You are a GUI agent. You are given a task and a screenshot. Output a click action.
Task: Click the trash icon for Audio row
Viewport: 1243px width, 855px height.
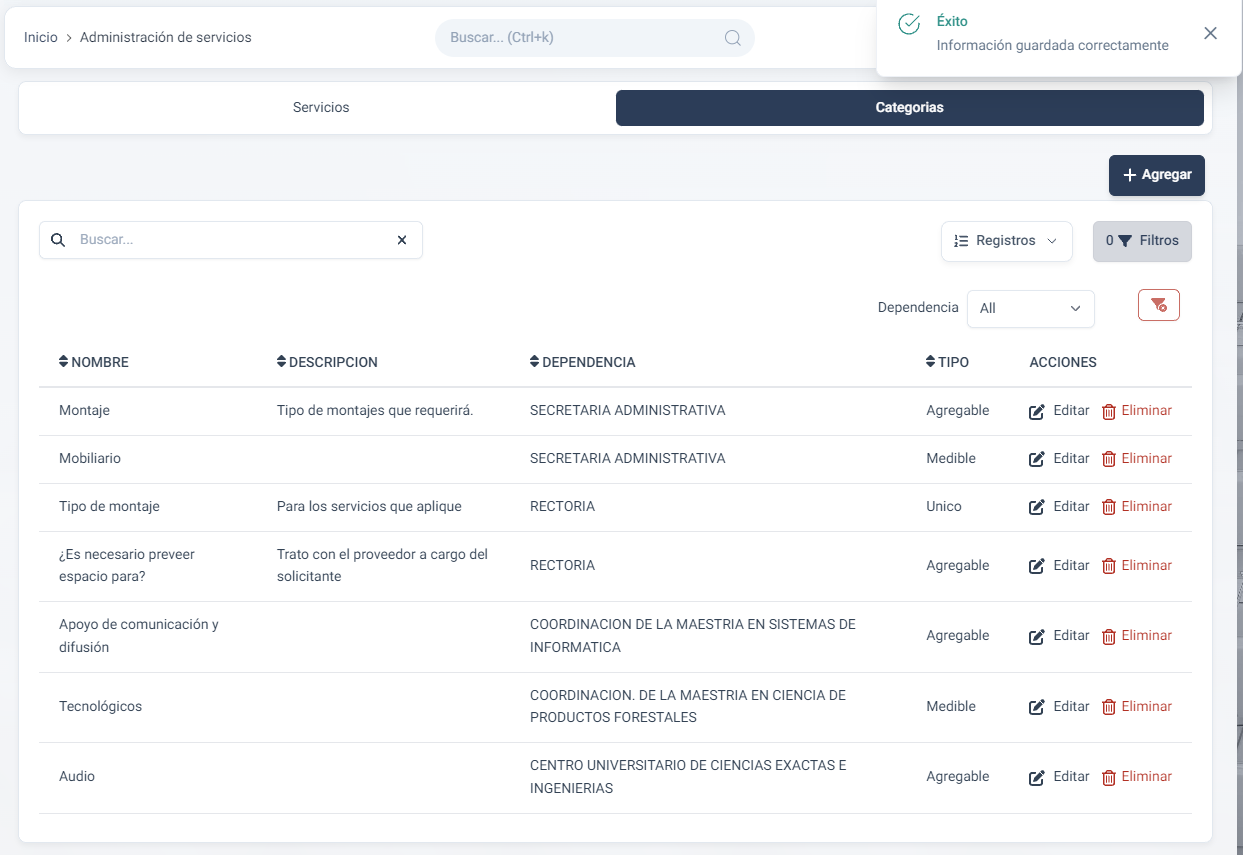[x=1108, y=777]
